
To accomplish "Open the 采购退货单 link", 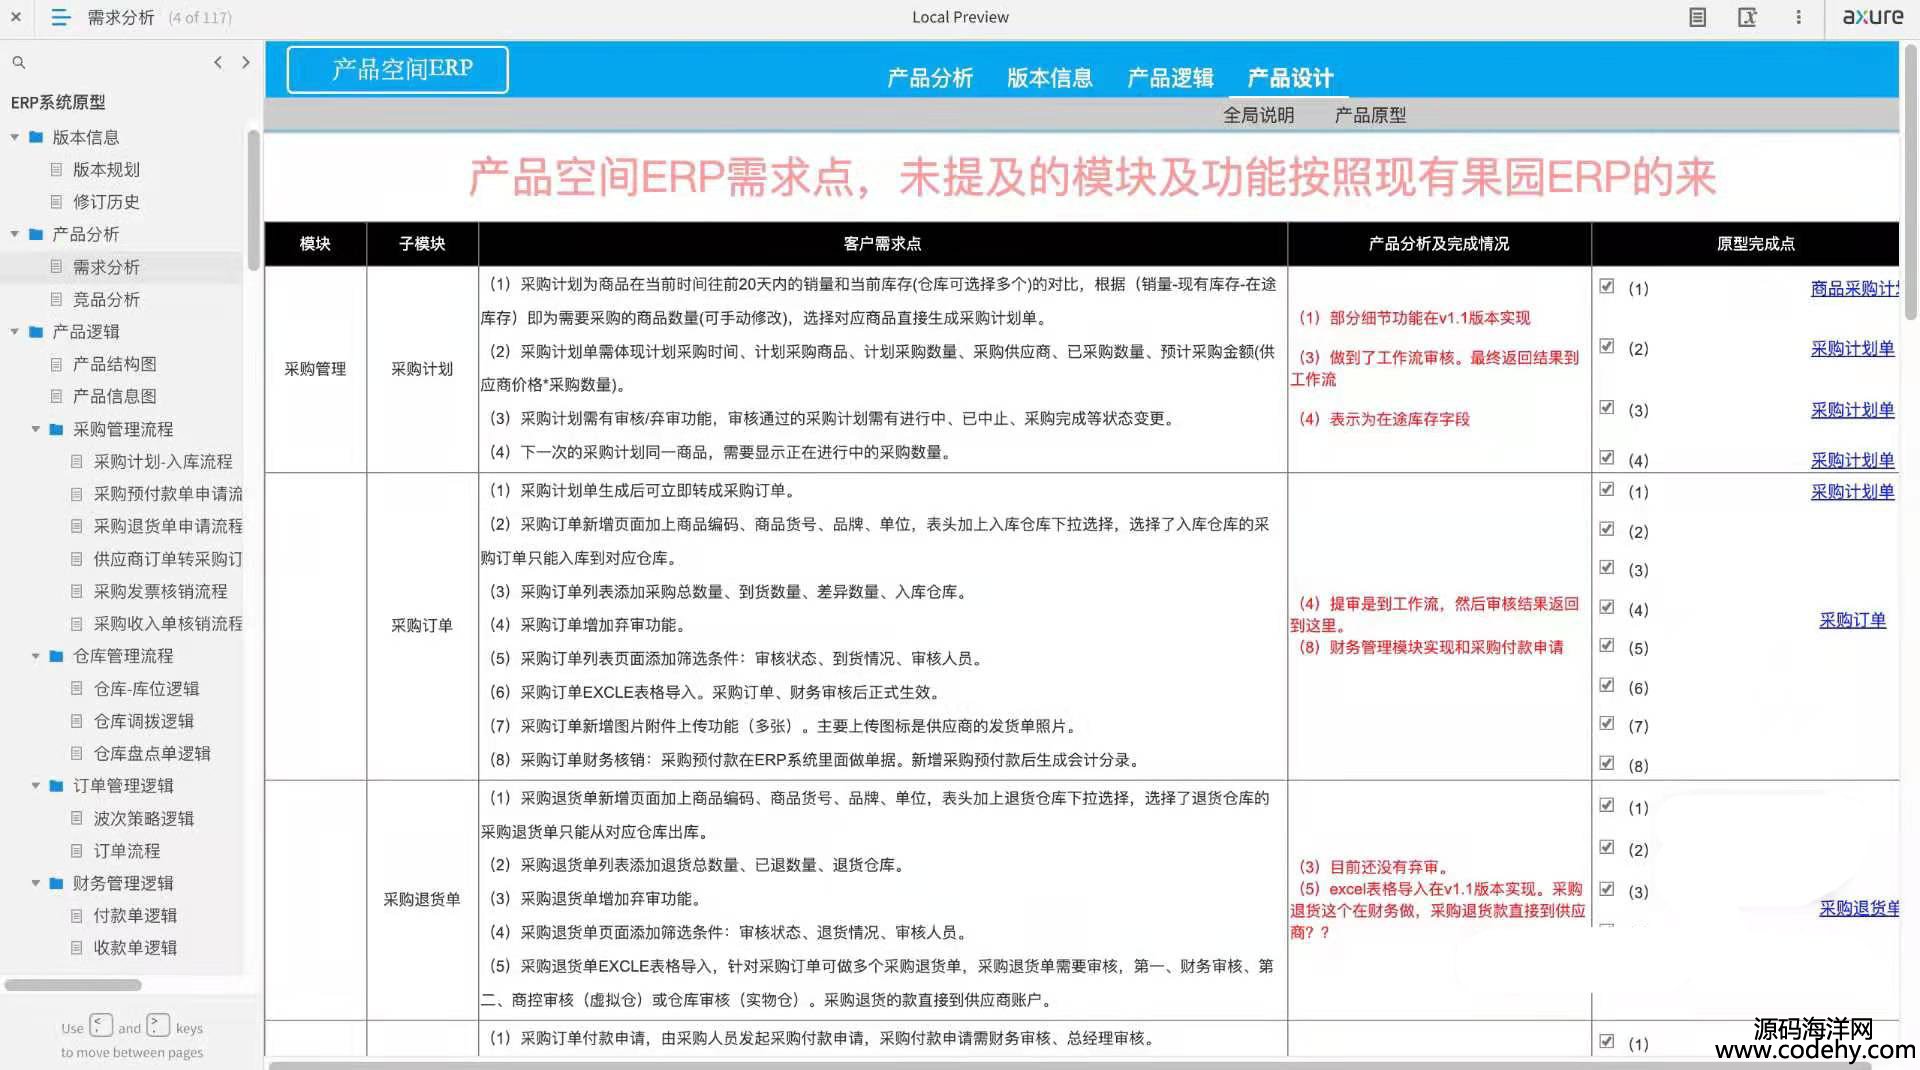I will coord(1858,908).
